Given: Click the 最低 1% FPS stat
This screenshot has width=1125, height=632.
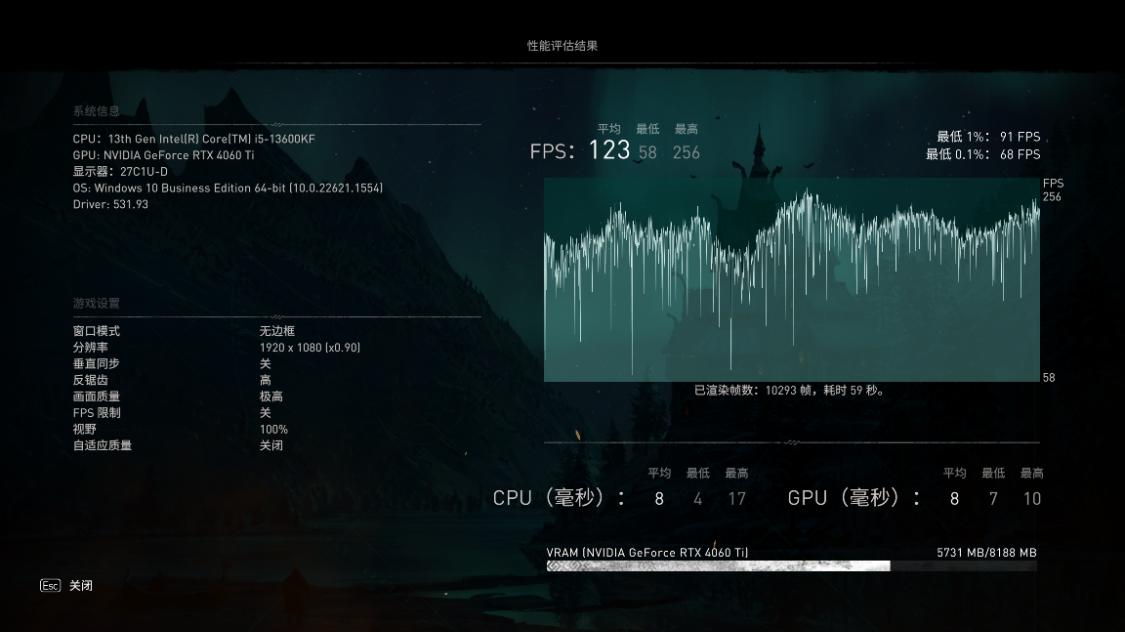Looking at the screenshot, I should pyautogui.click(x=988, y=137).
